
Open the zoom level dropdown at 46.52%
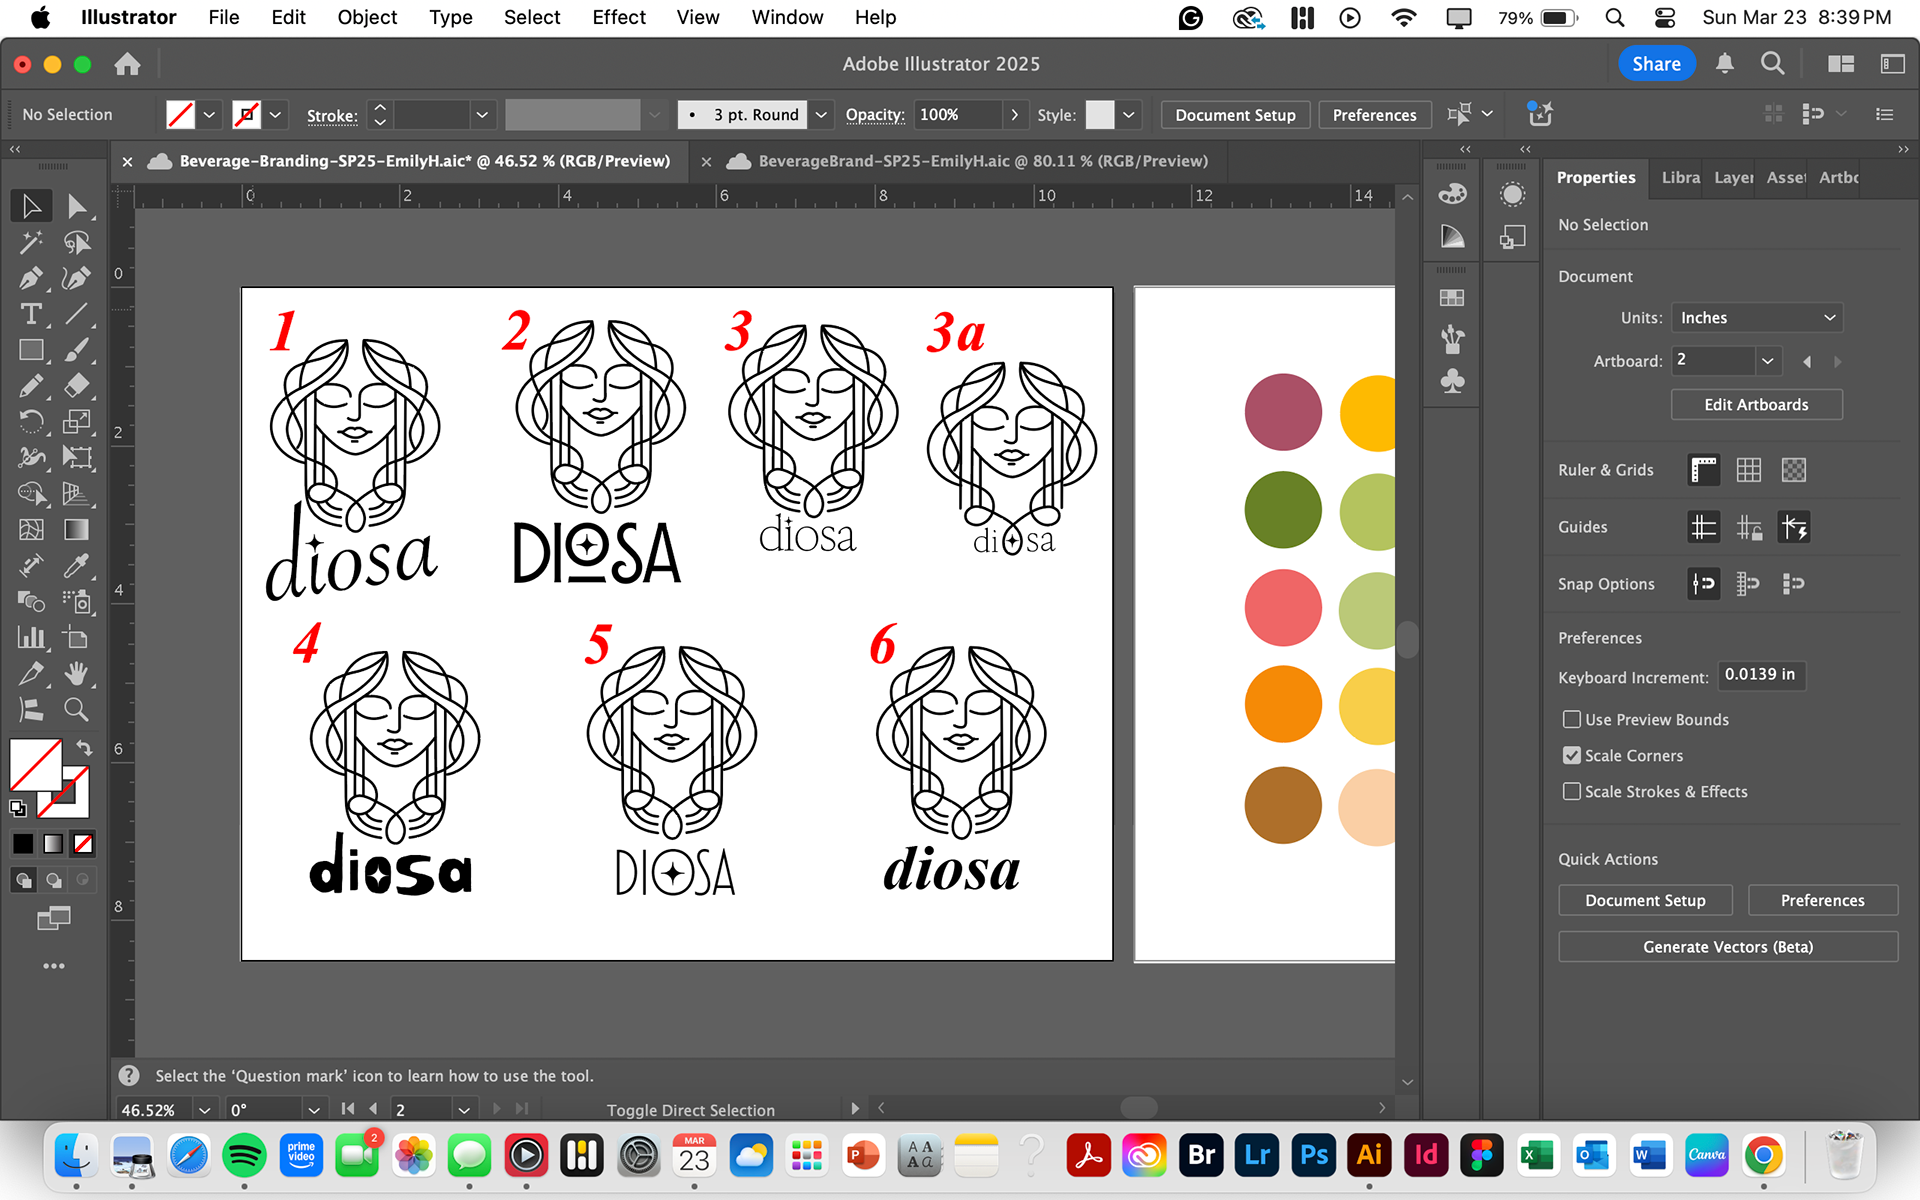coord(205,1110)
